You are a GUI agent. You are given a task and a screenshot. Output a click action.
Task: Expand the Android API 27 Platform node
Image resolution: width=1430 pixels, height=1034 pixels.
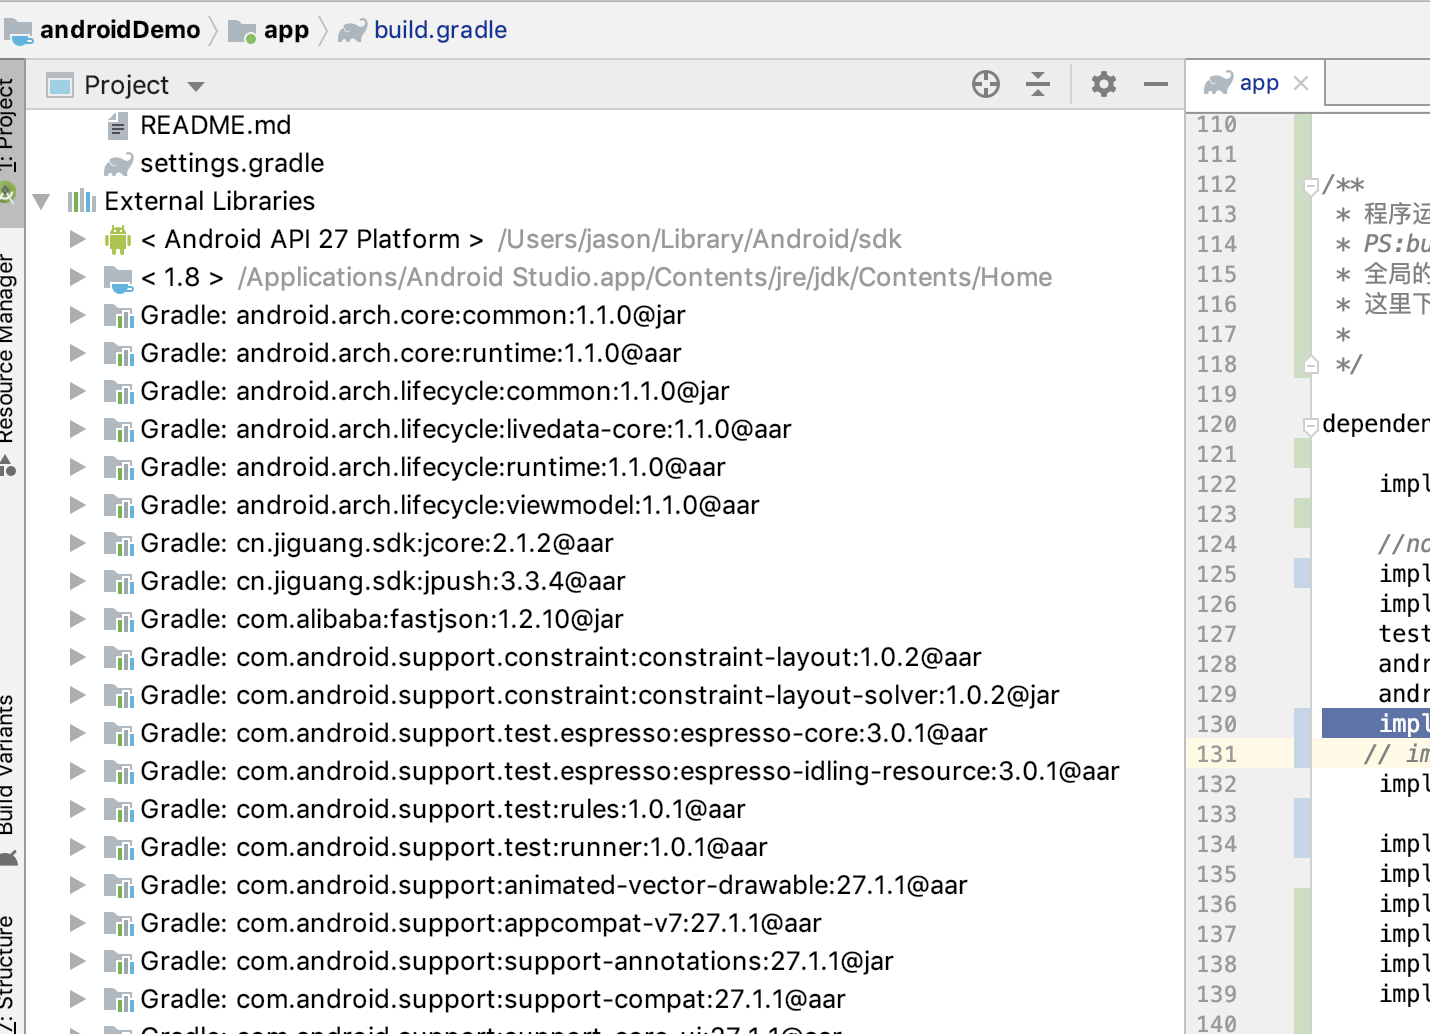tap(77, 239)
